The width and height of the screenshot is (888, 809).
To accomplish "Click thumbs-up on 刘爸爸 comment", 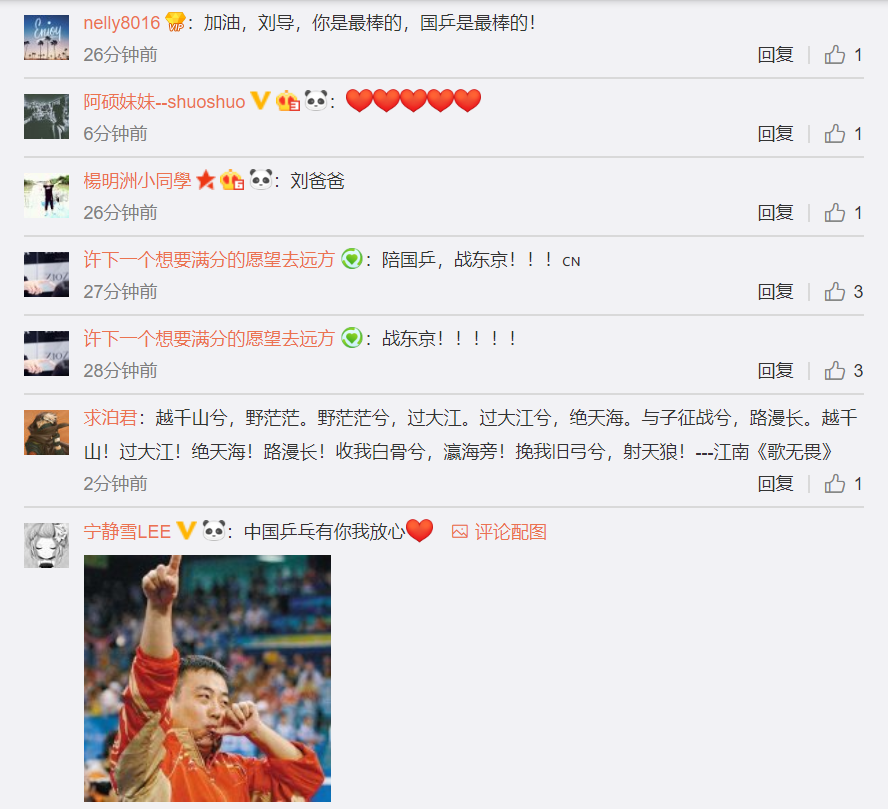I will (835, 213).
